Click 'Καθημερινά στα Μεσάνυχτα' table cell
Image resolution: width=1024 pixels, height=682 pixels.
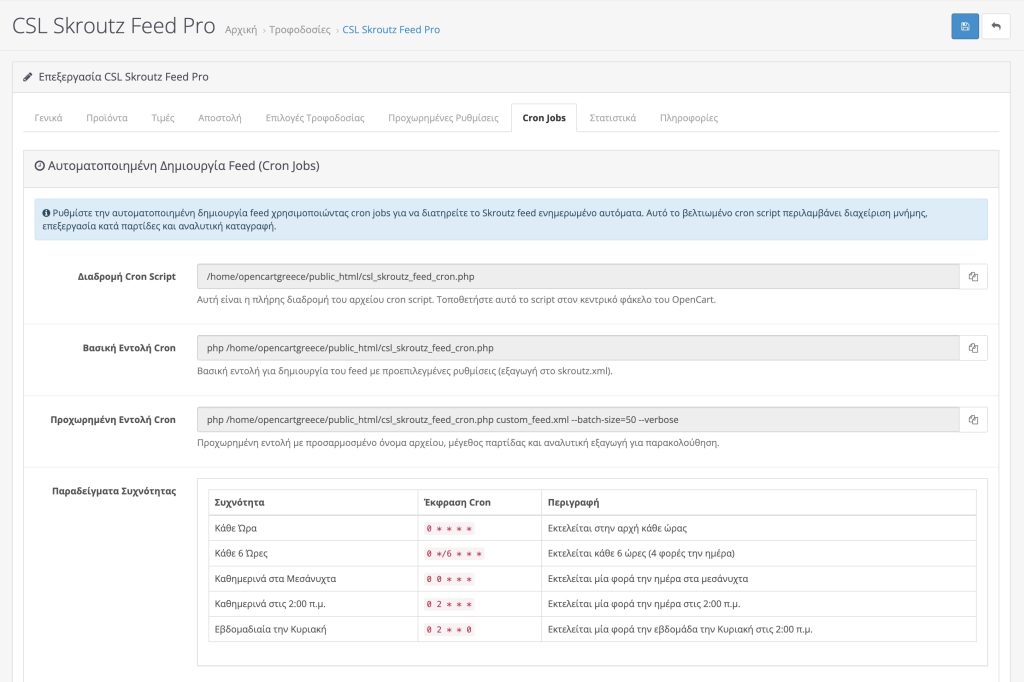pyautogui.click(x=313, y=579)
